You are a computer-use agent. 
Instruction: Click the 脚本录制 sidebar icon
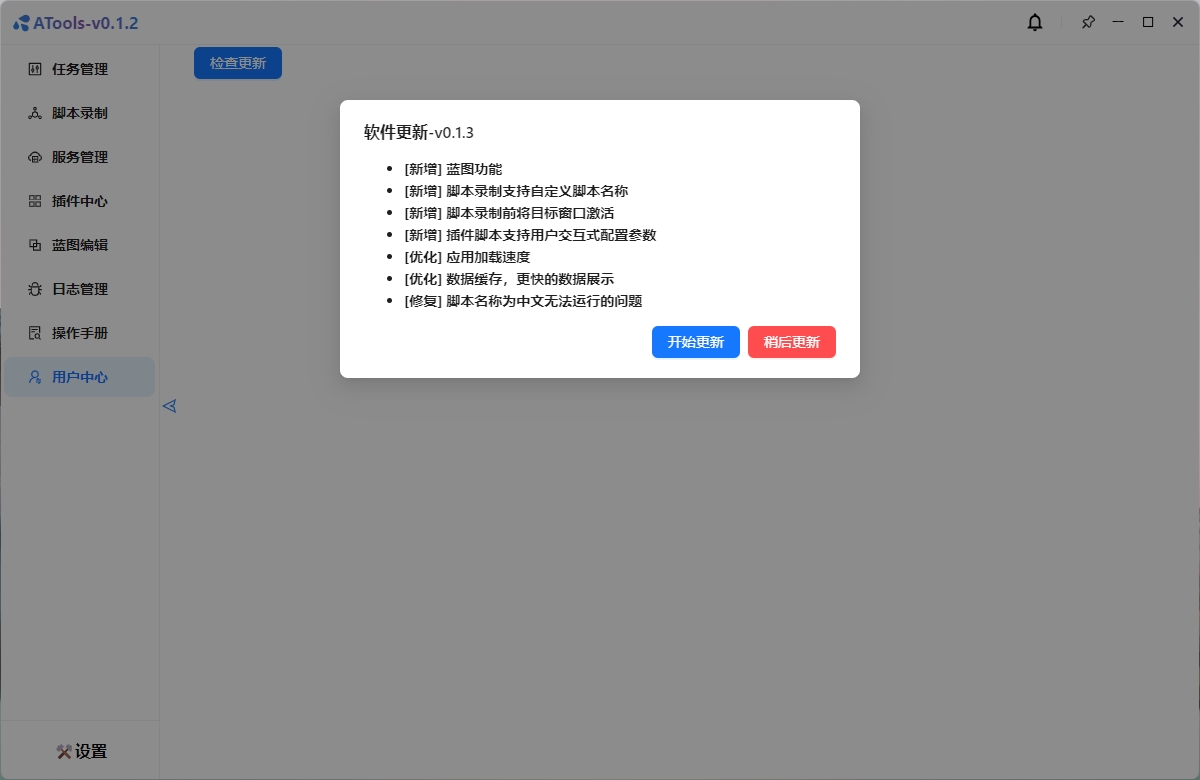pos(35,113)
